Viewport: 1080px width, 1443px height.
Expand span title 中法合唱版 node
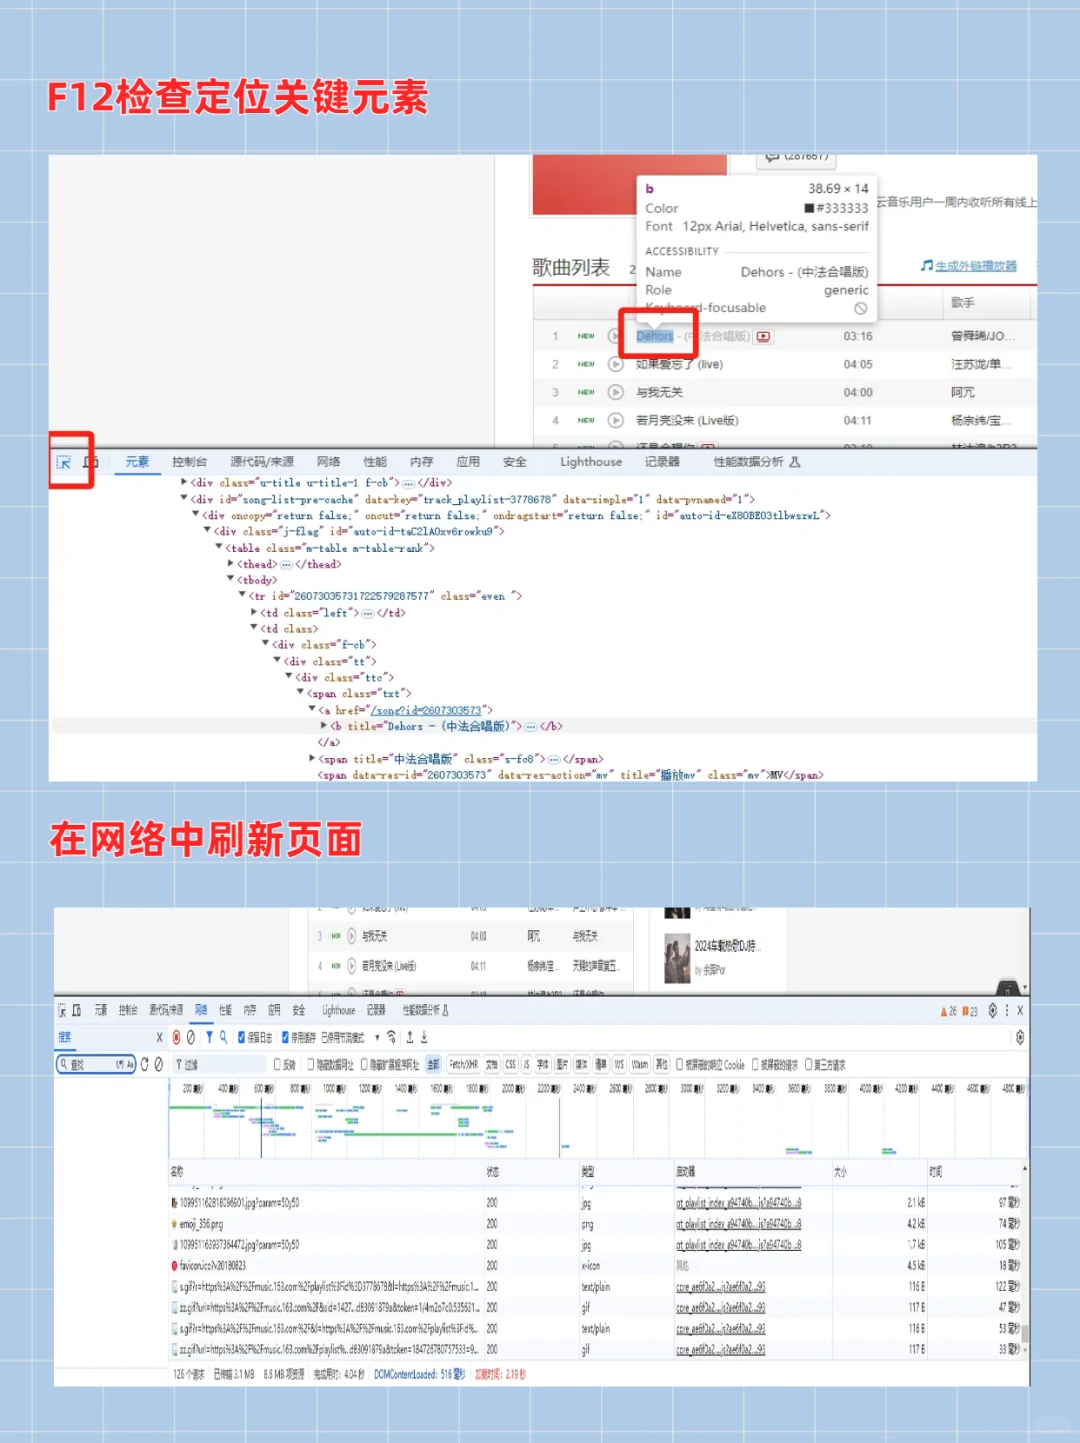312,759
